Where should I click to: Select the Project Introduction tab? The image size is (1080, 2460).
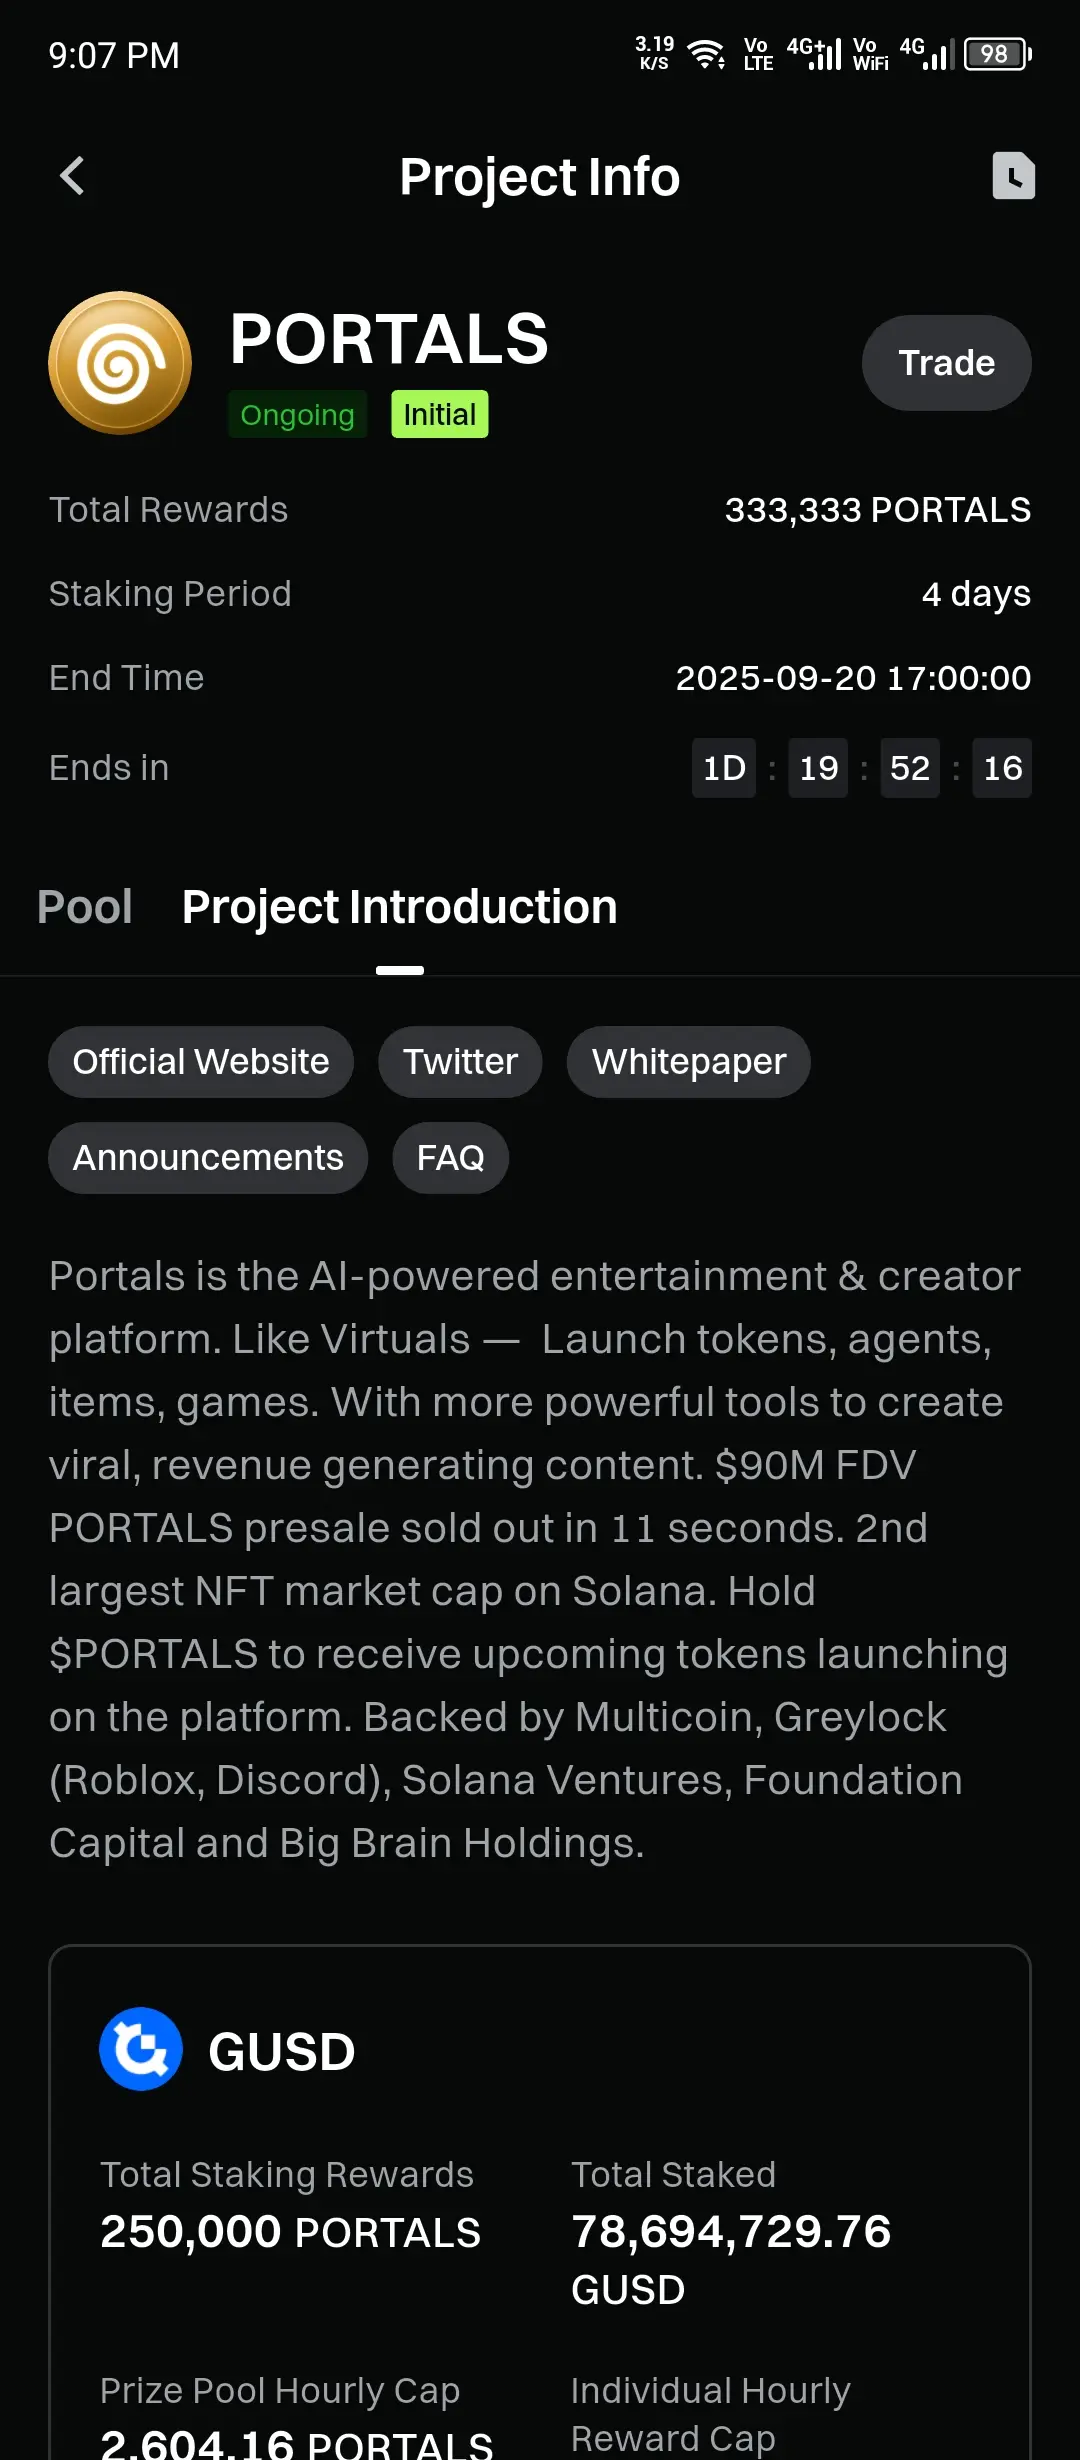[399, 907]
